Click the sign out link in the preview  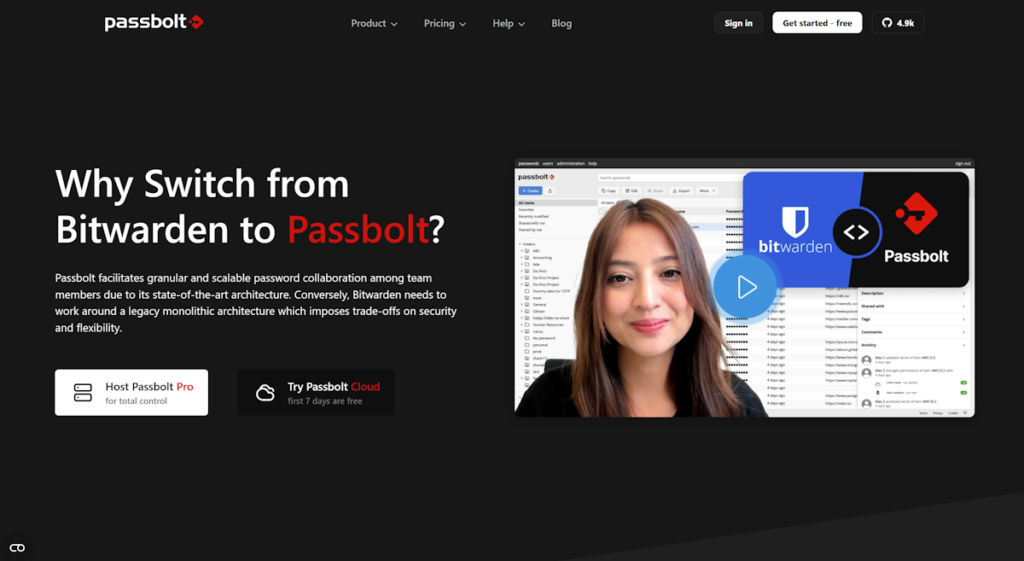[962, 163]
